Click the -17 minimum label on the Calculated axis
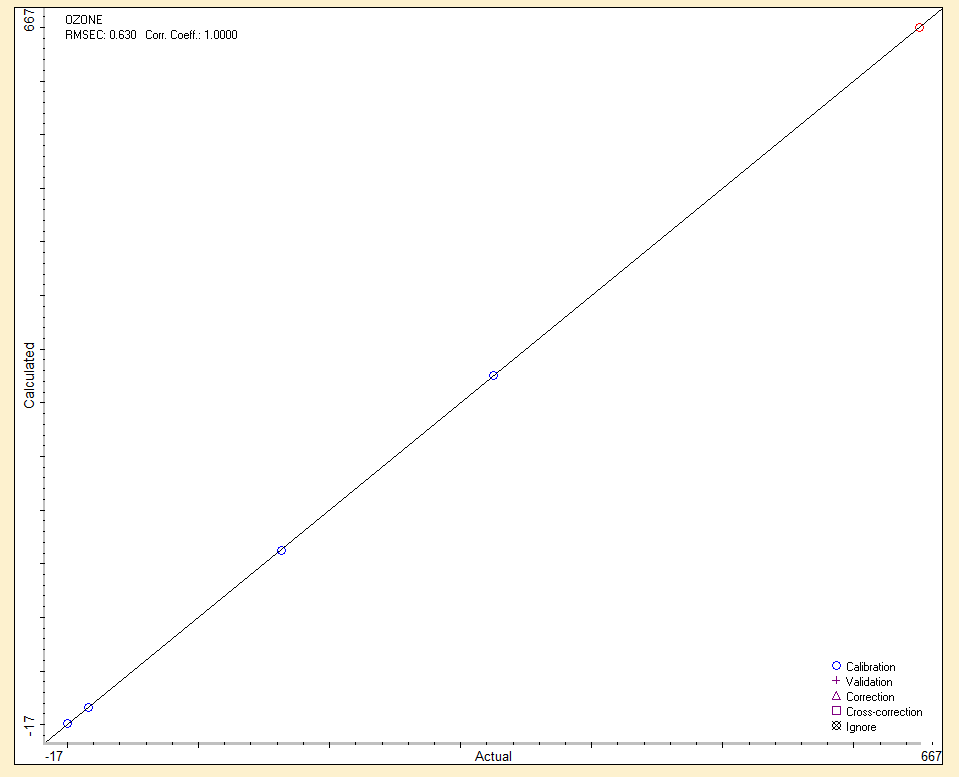The width and height of the screenshot is (959, 777). coord(29,724)
